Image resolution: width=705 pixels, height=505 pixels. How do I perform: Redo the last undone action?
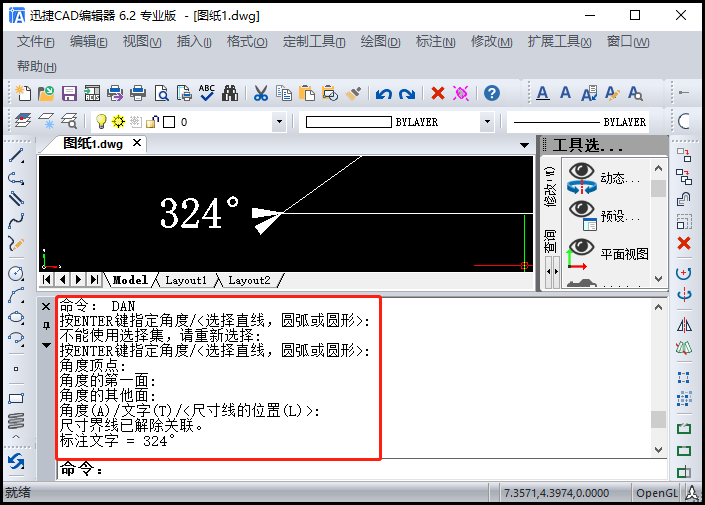coord(407,94)
